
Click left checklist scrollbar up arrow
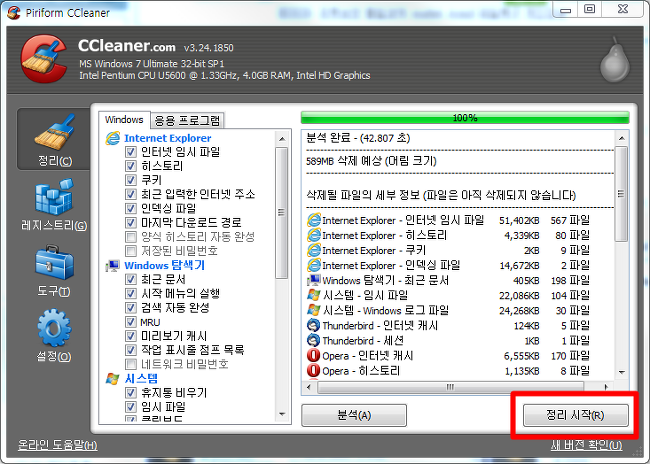pos(282,138)
